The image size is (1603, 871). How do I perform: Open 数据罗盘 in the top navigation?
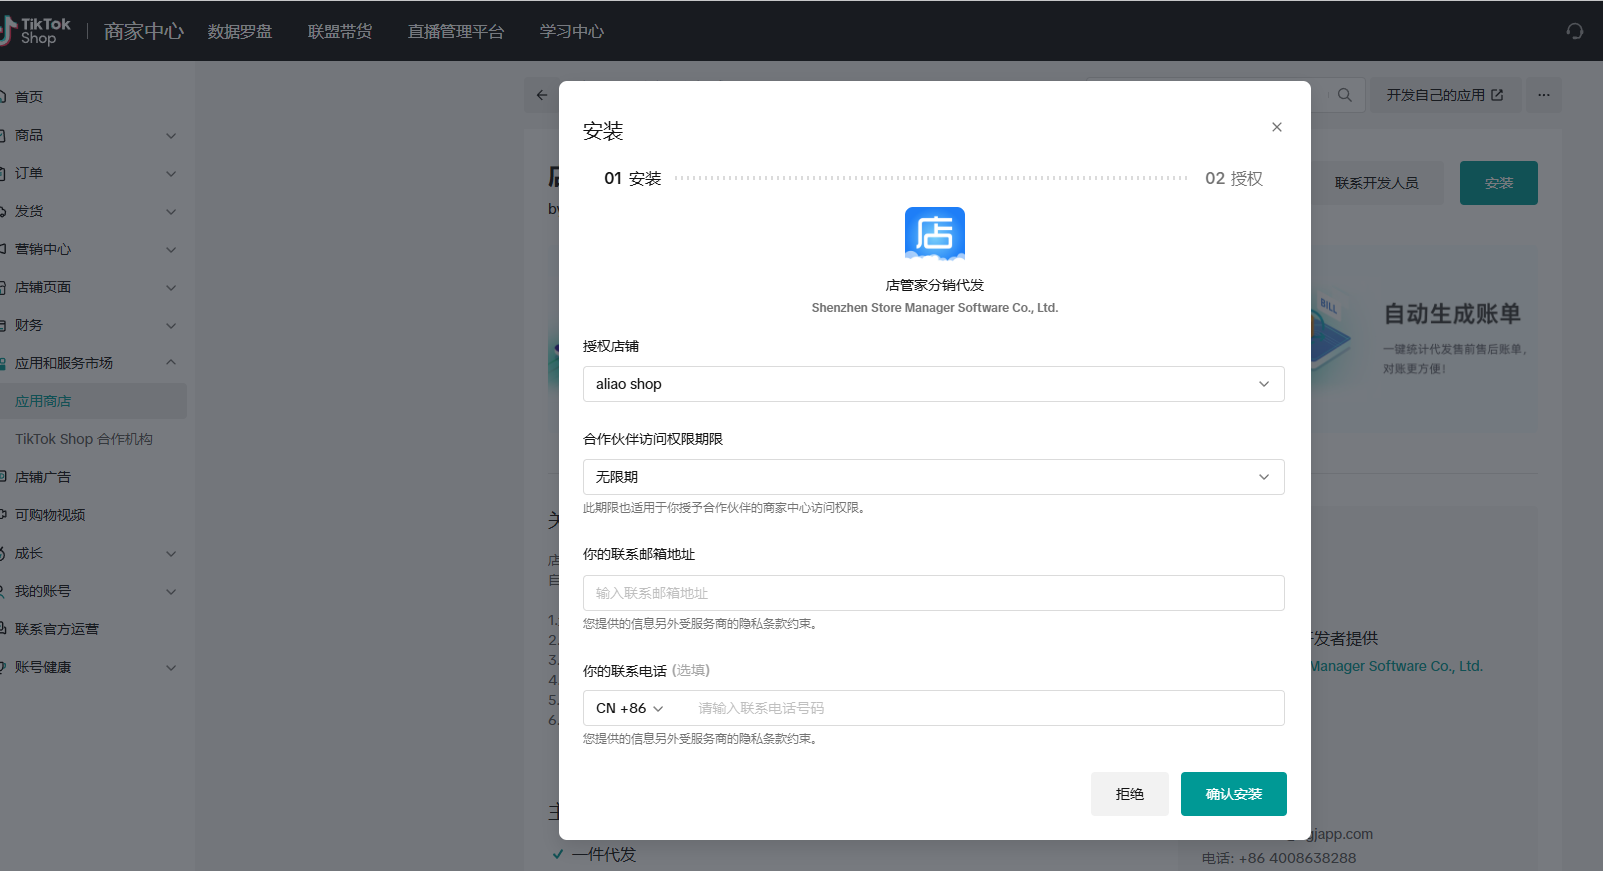(240, 31)
